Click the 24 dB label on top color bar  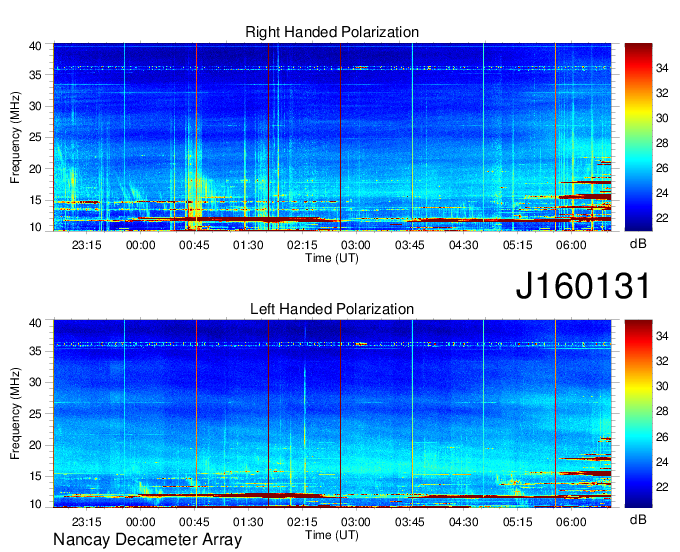(662, 193)
